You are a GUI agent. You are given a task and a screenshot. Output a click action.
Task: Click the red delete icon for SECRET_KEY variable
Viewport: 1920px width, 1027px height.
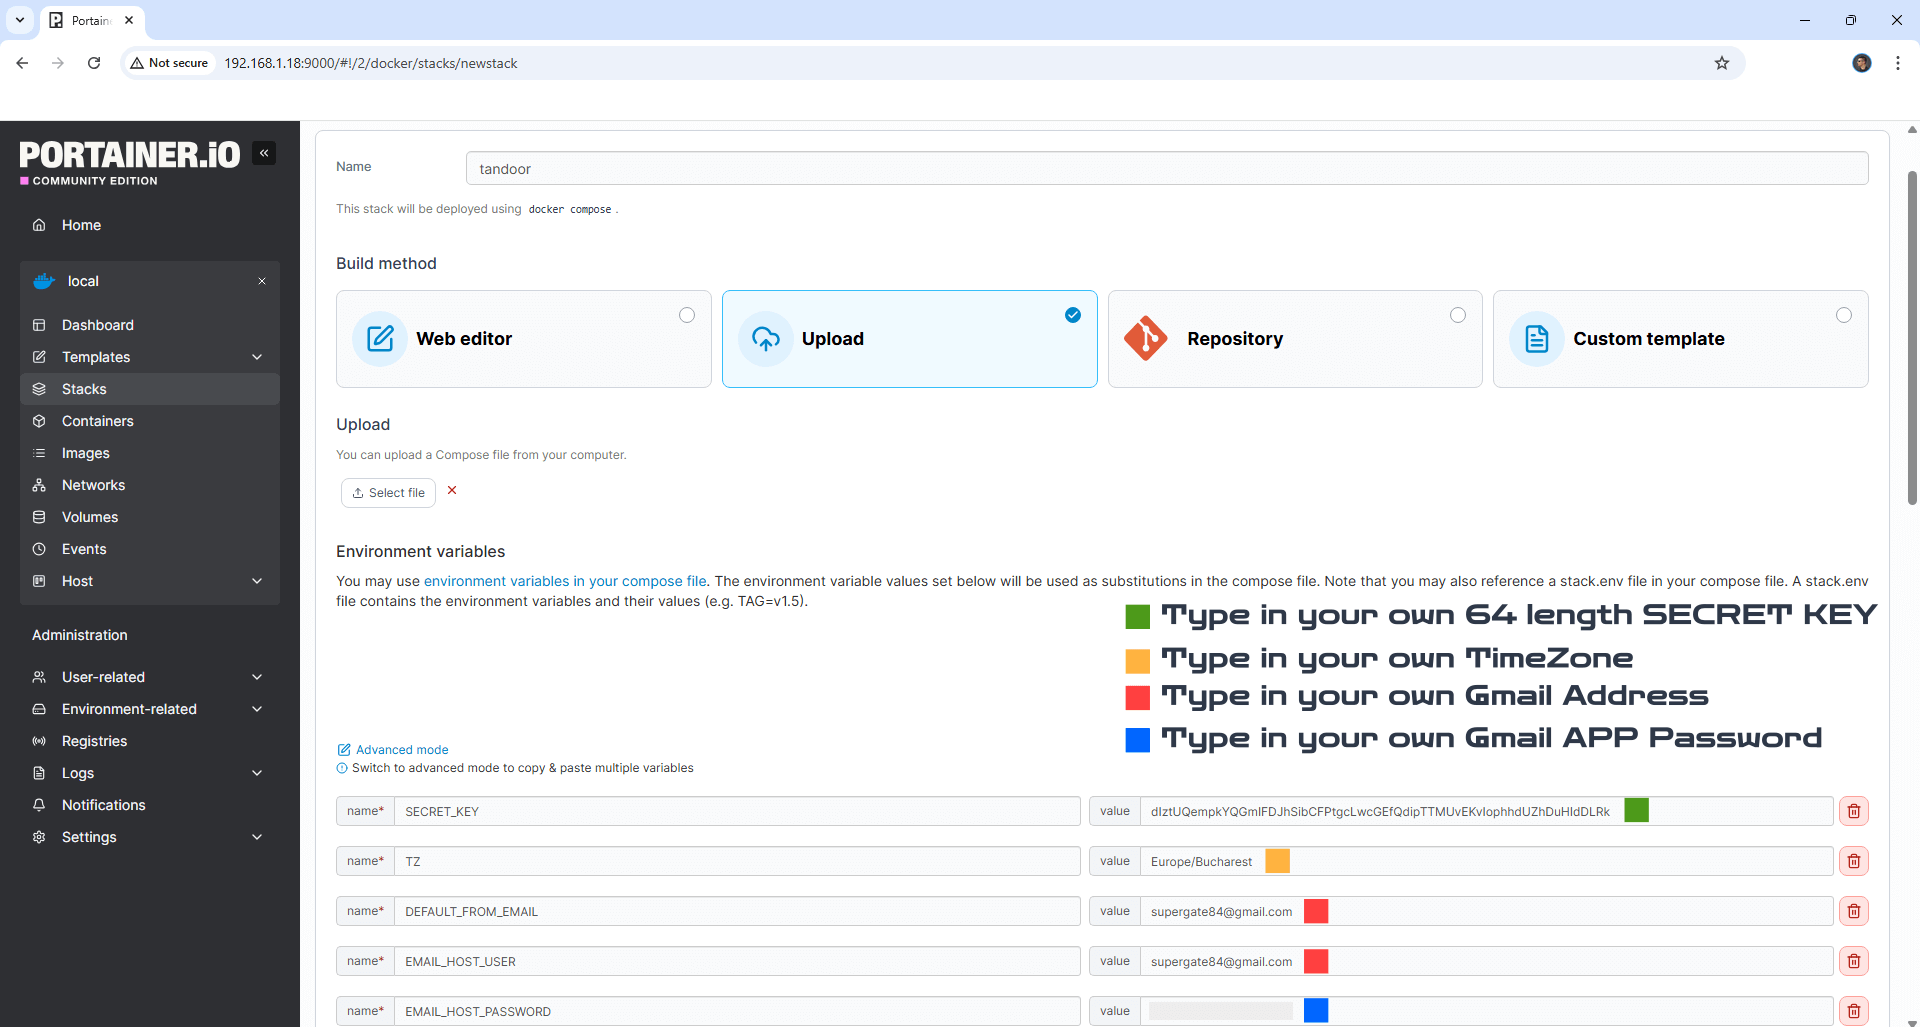tap(1853, 811)
